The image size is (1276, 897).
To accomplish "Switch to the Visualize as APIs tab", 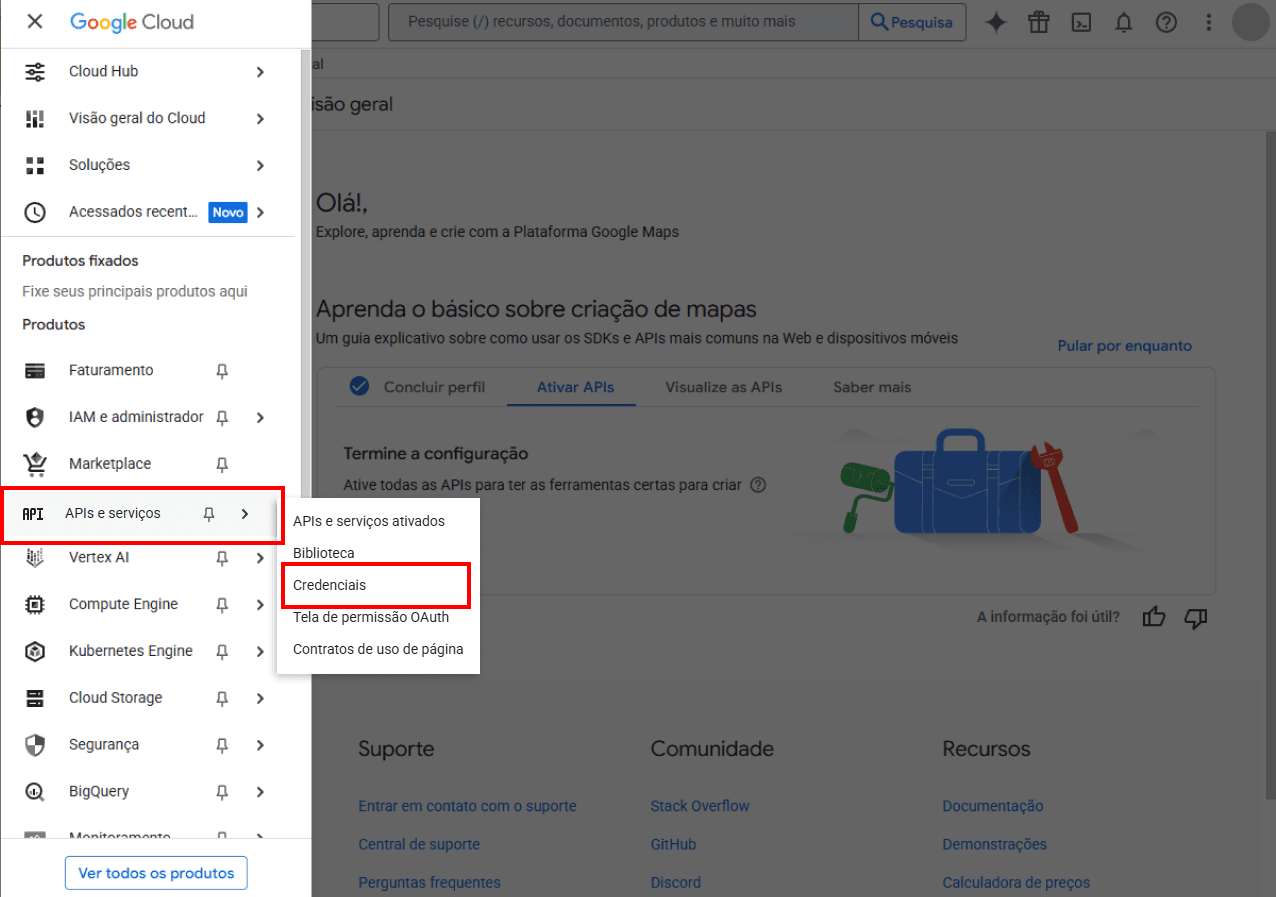I will coord(723,387).
